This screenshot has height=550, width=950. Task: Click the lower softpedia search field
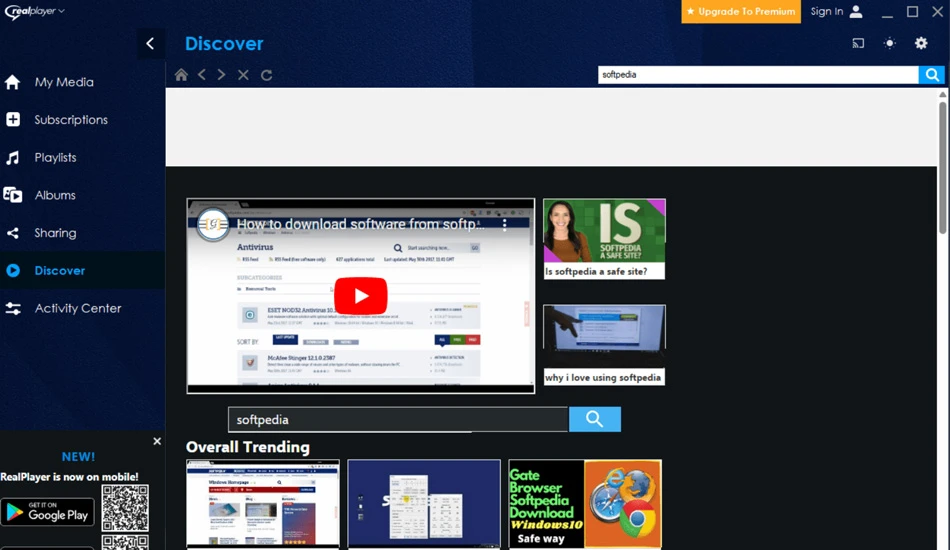tap(398, 420)
